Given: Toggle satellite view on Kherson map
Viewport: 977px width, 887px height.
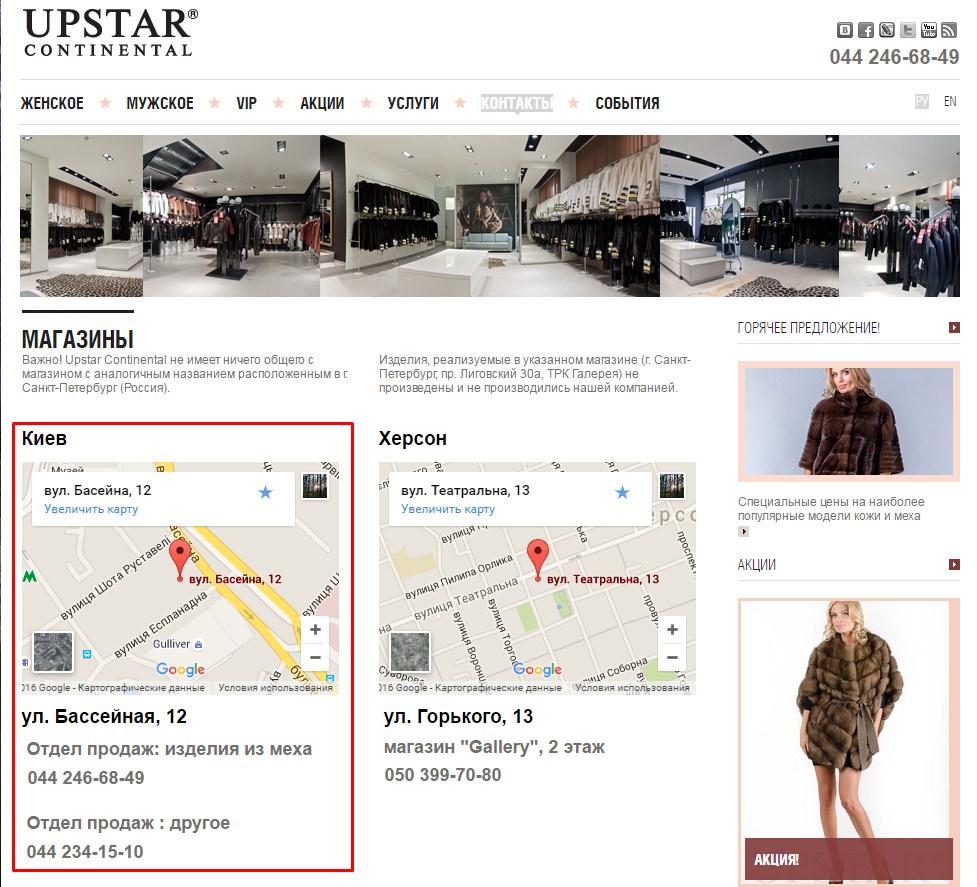Looking at the screenshot, I should click(410, 651).
